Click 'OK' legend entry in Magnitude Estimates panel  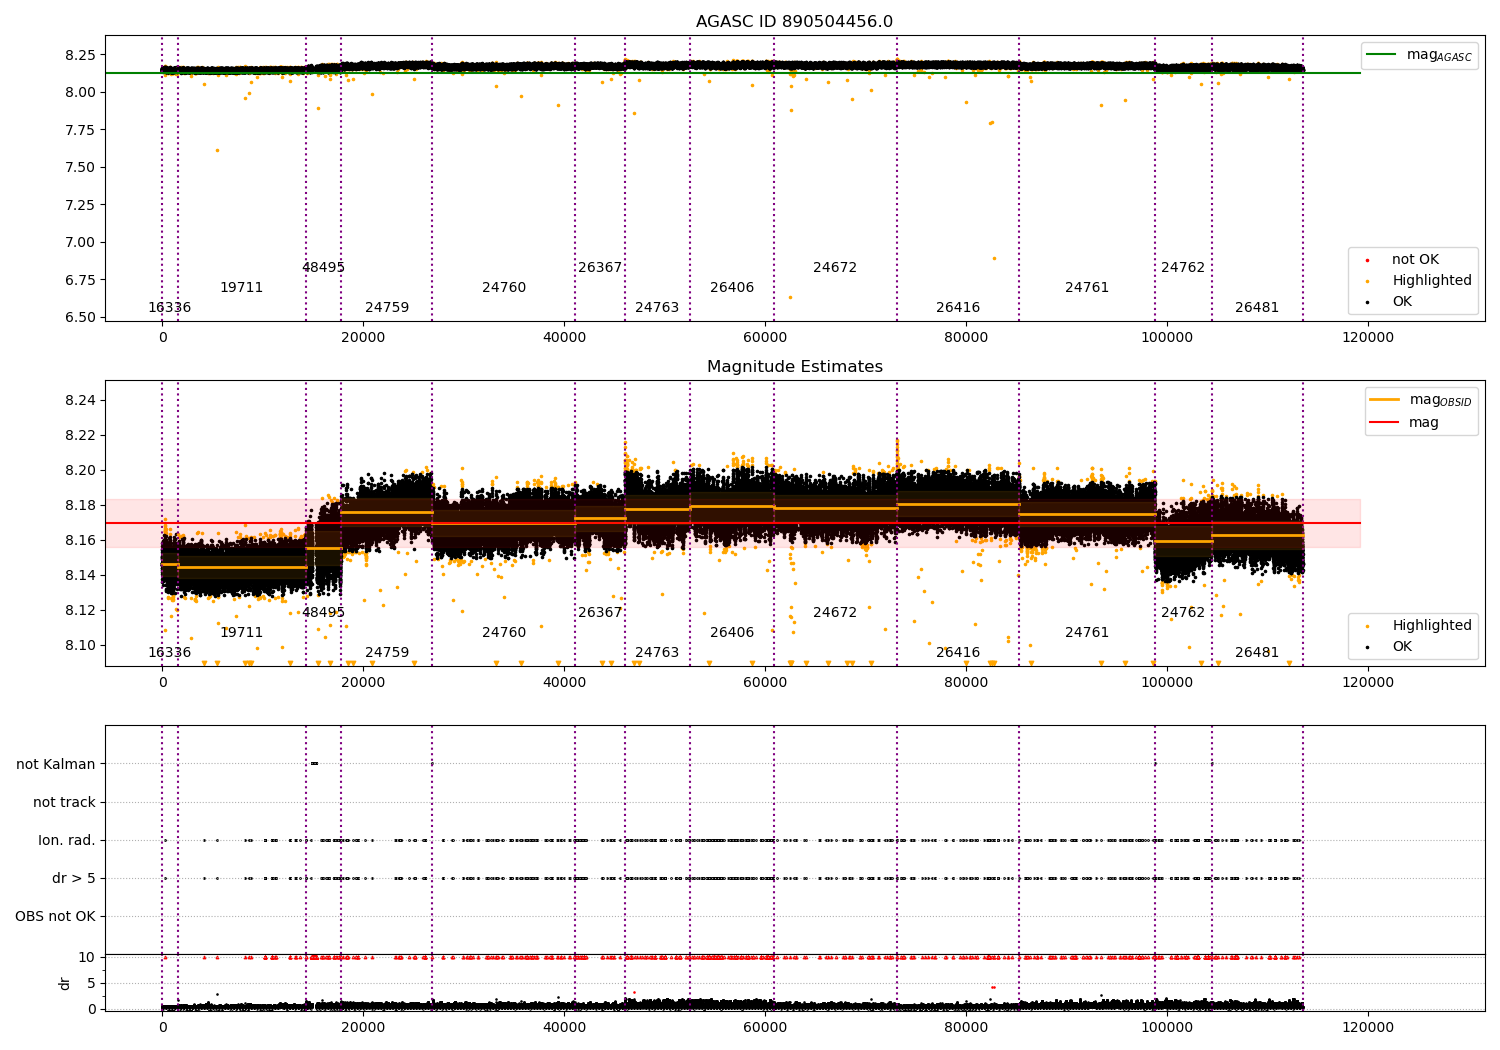pyautogui.click(x=1402, y=647)
